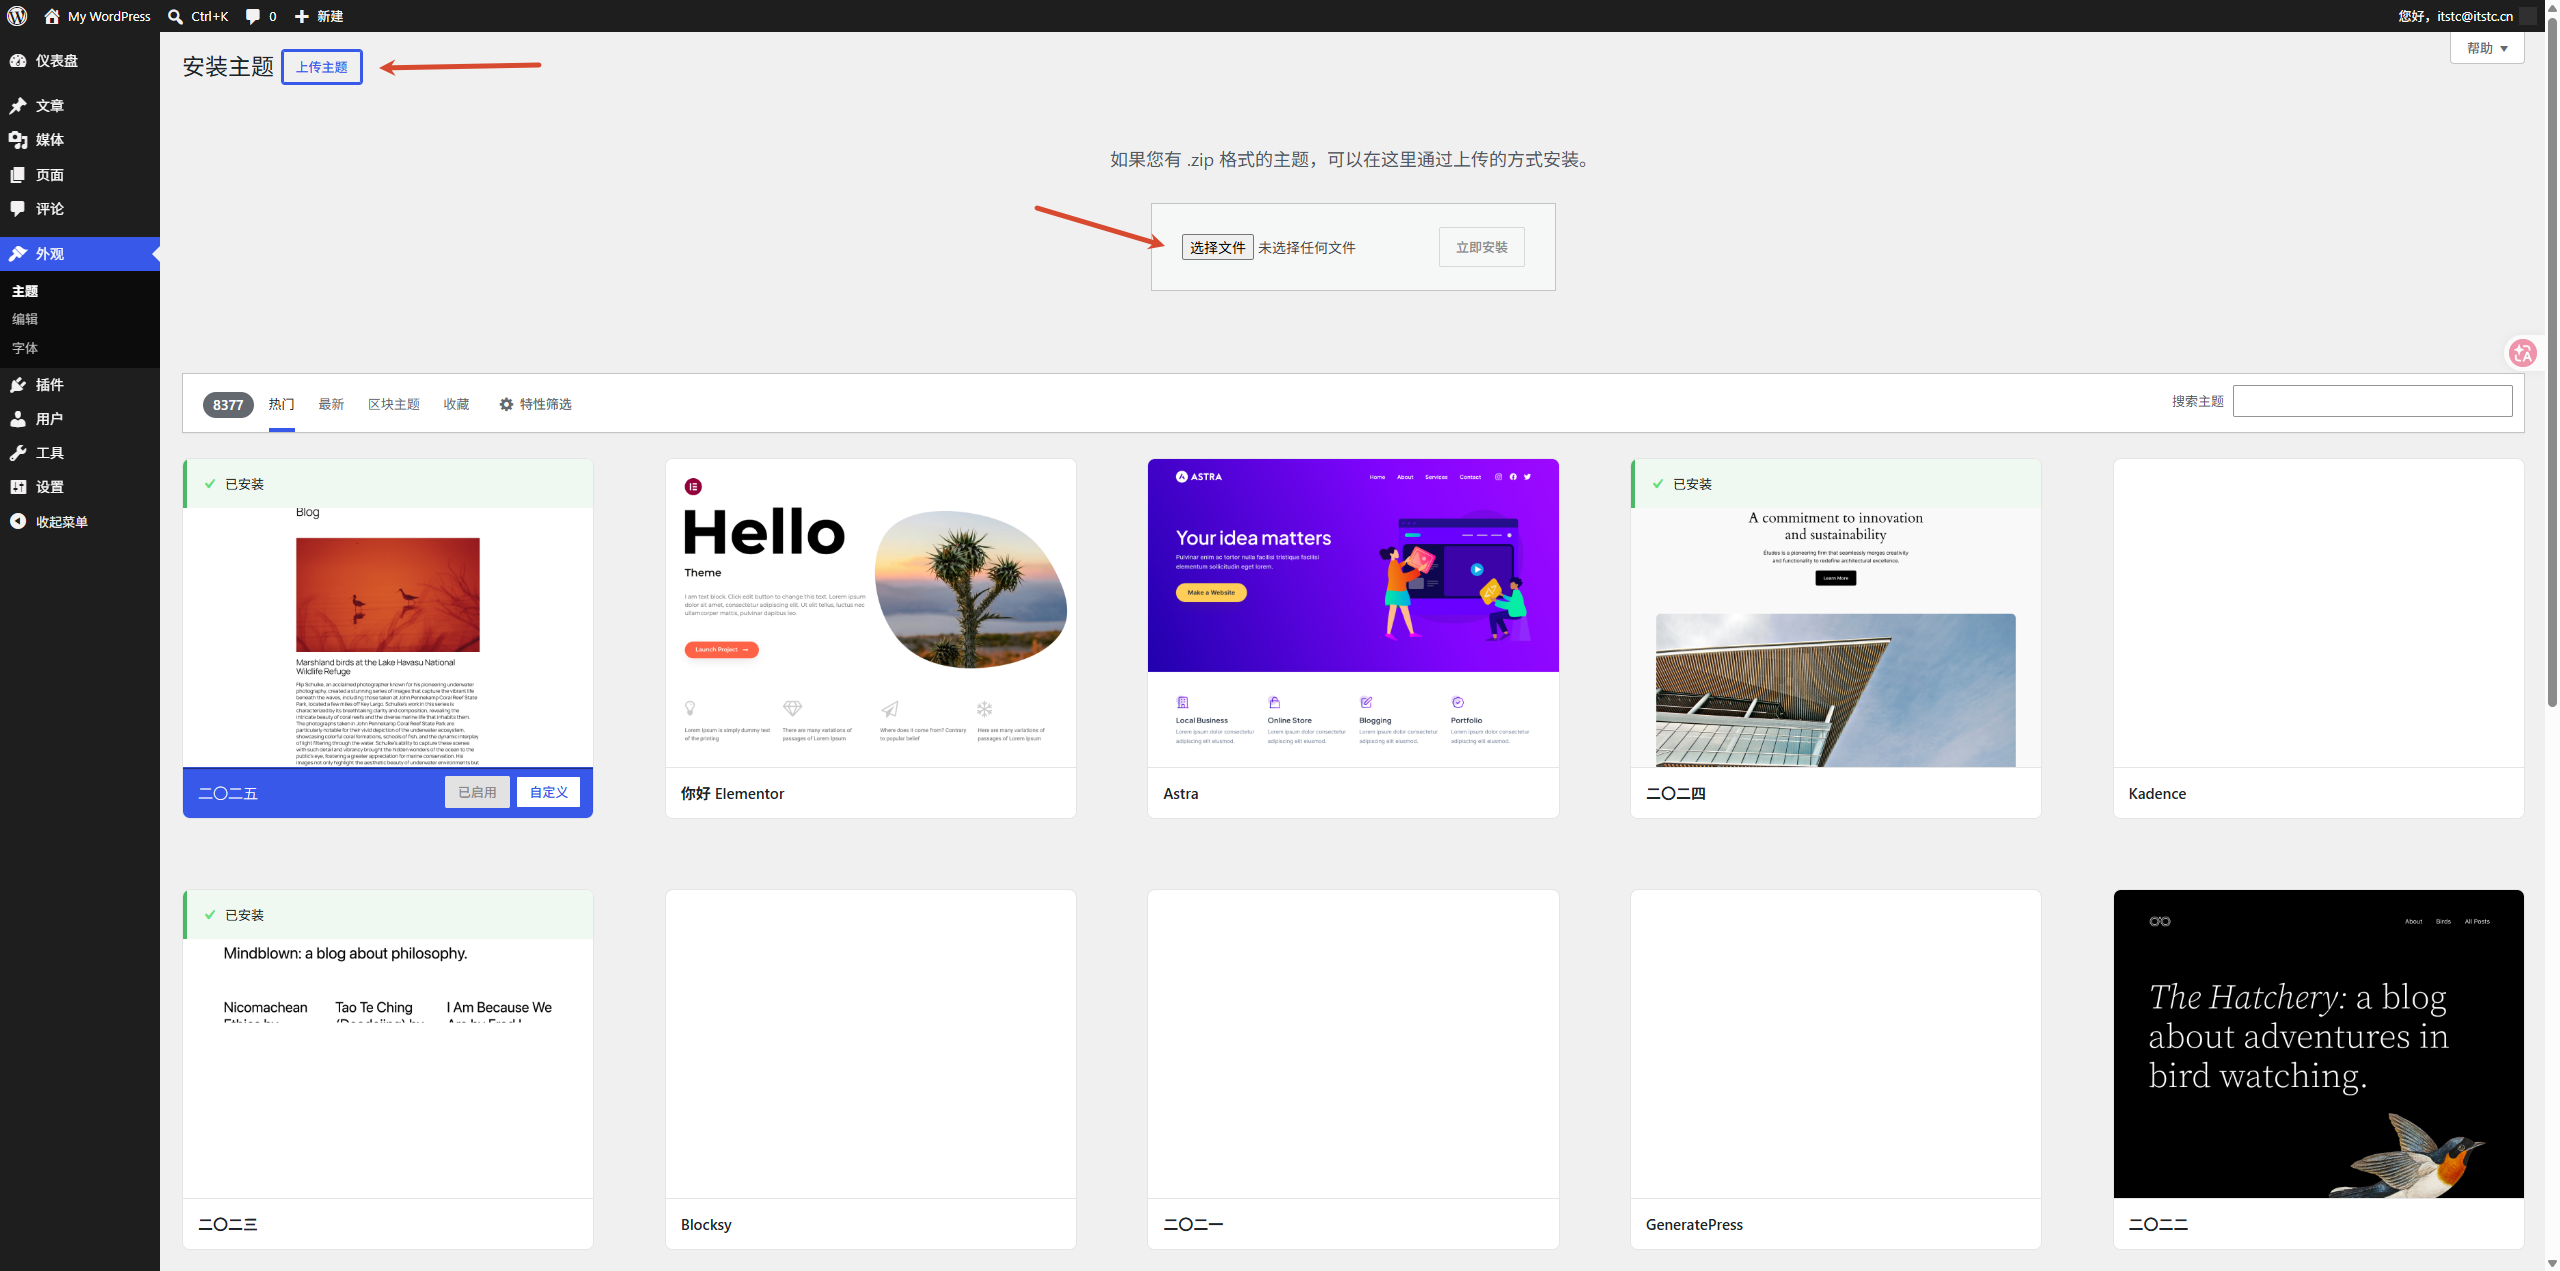This screenshot has width=2560, height=1271.
Task: Open the Ctrl+K search command
Action: point(198,16)
